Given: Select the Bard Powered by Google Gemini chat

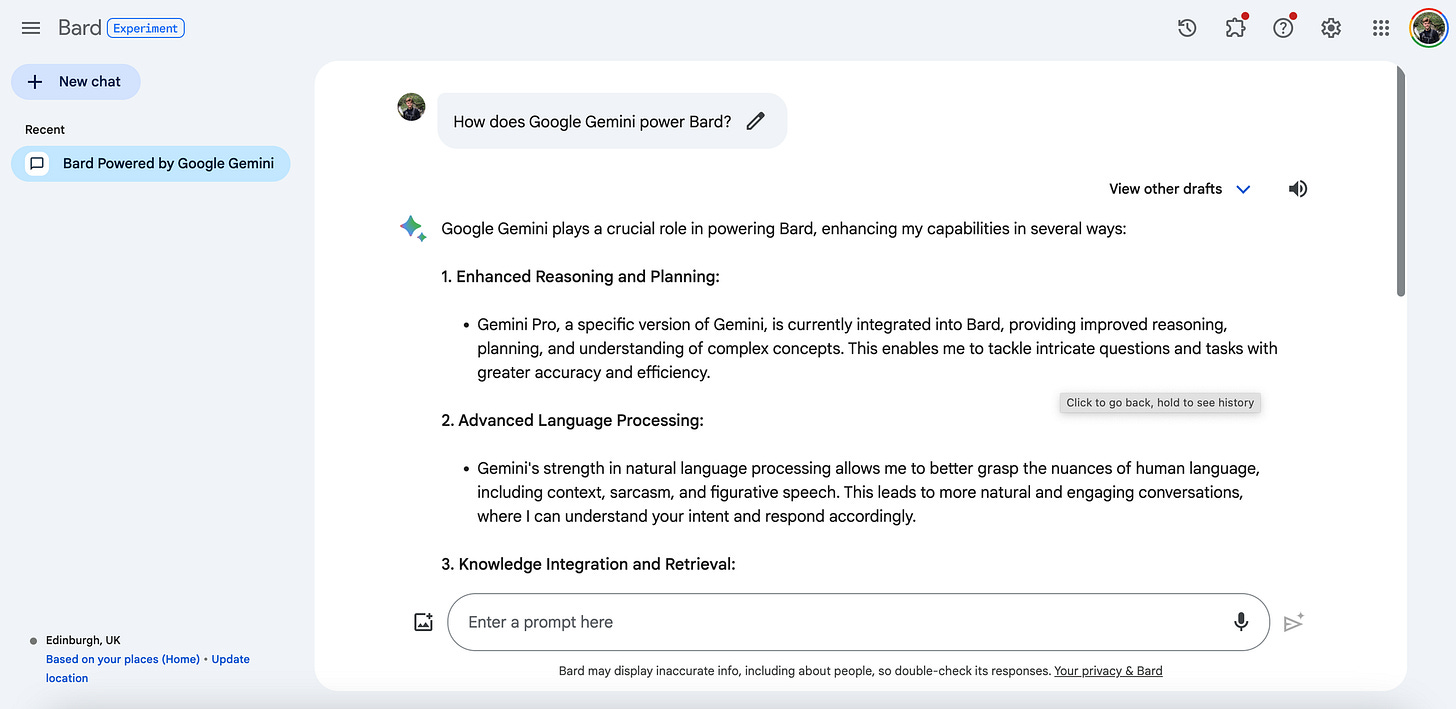Looking at the screenshot, I should (x=150, y=163).
